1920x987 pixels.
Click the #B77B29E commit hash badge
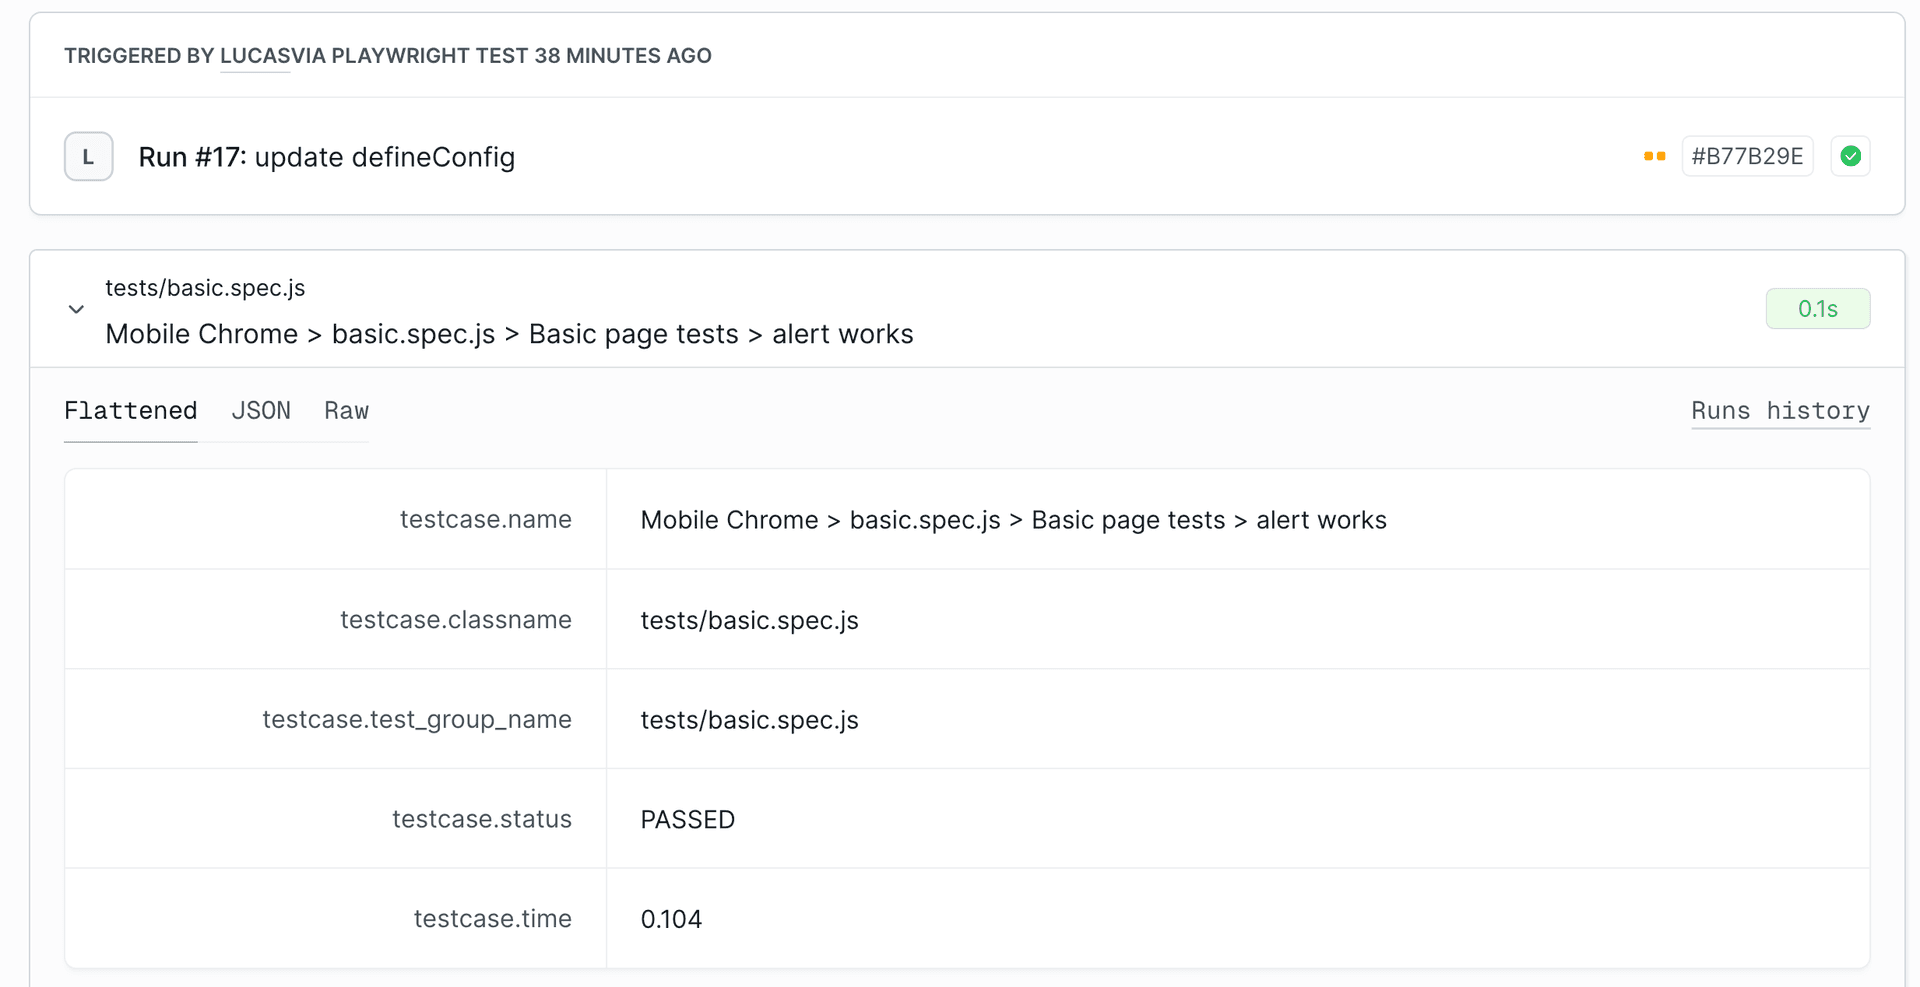tap(1746, 157)
